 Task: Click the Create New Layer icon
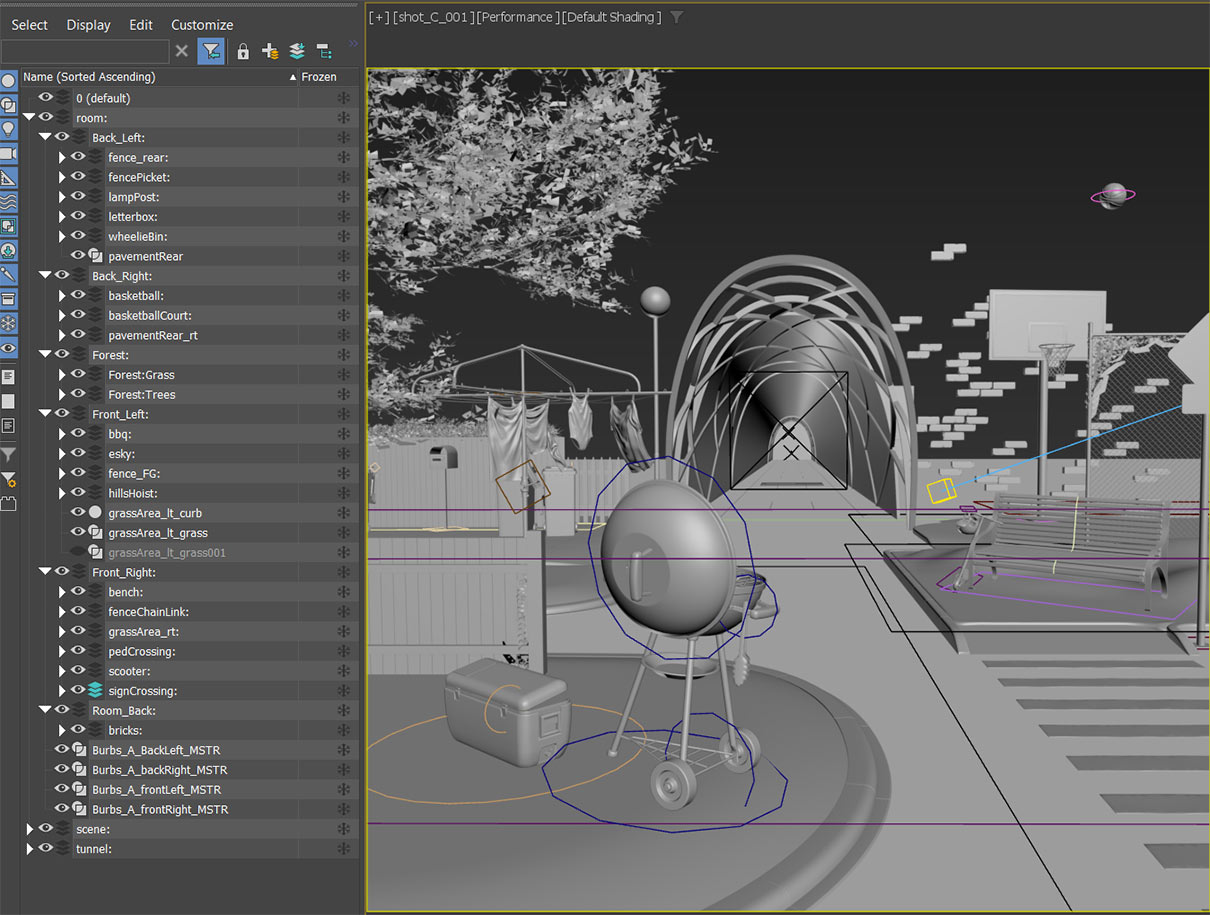tap(270, 52)
